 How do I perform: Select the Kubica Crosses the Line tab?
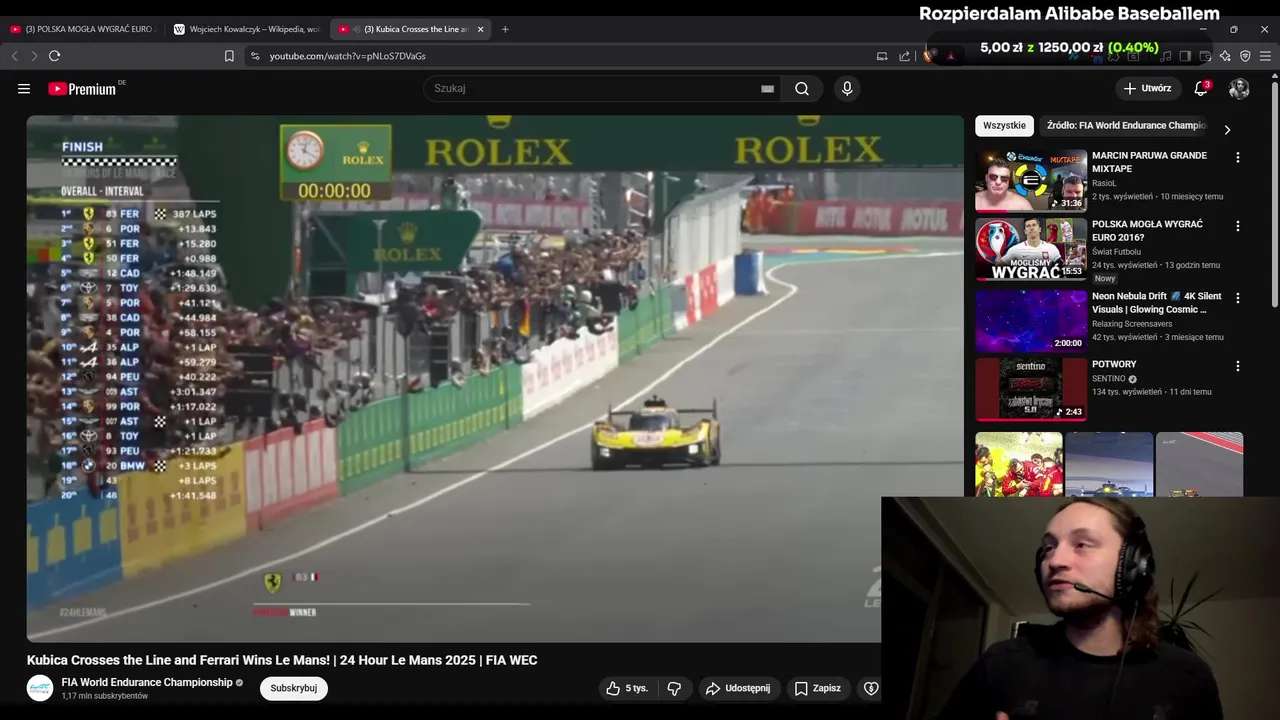tap(410, 29)
